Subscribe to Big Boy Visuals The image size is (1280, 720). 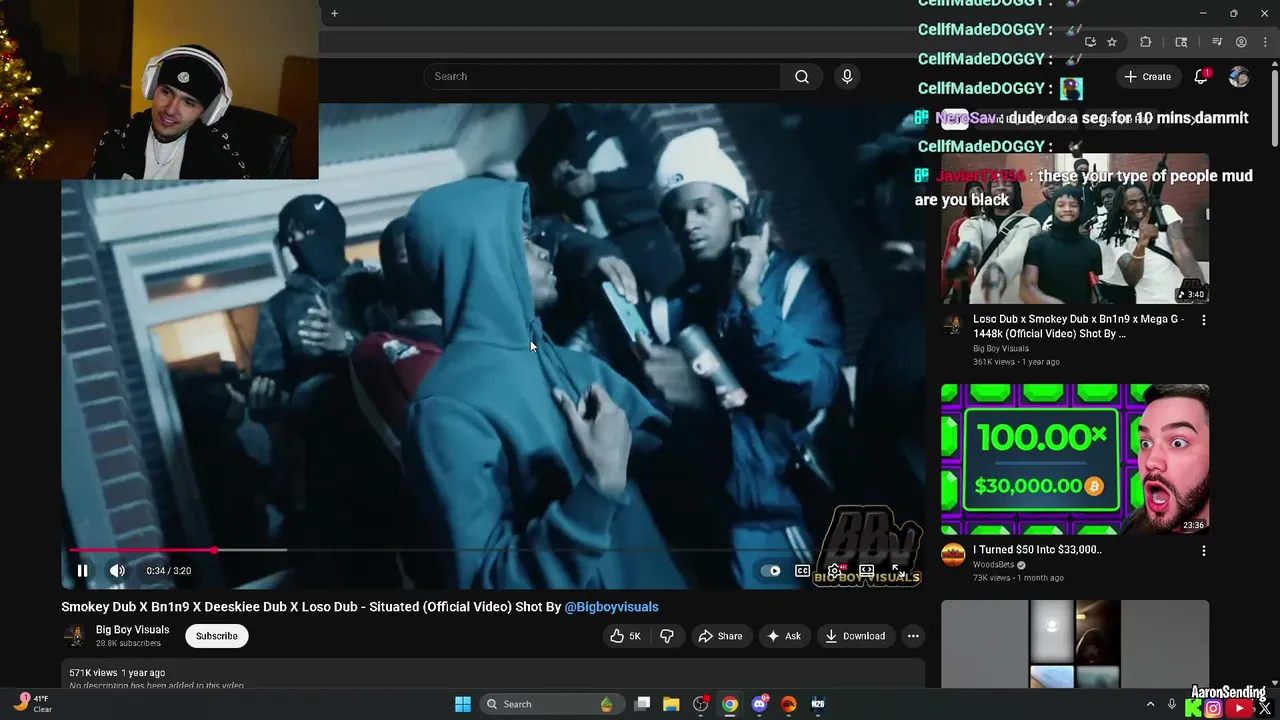click(x=217, y=636)
